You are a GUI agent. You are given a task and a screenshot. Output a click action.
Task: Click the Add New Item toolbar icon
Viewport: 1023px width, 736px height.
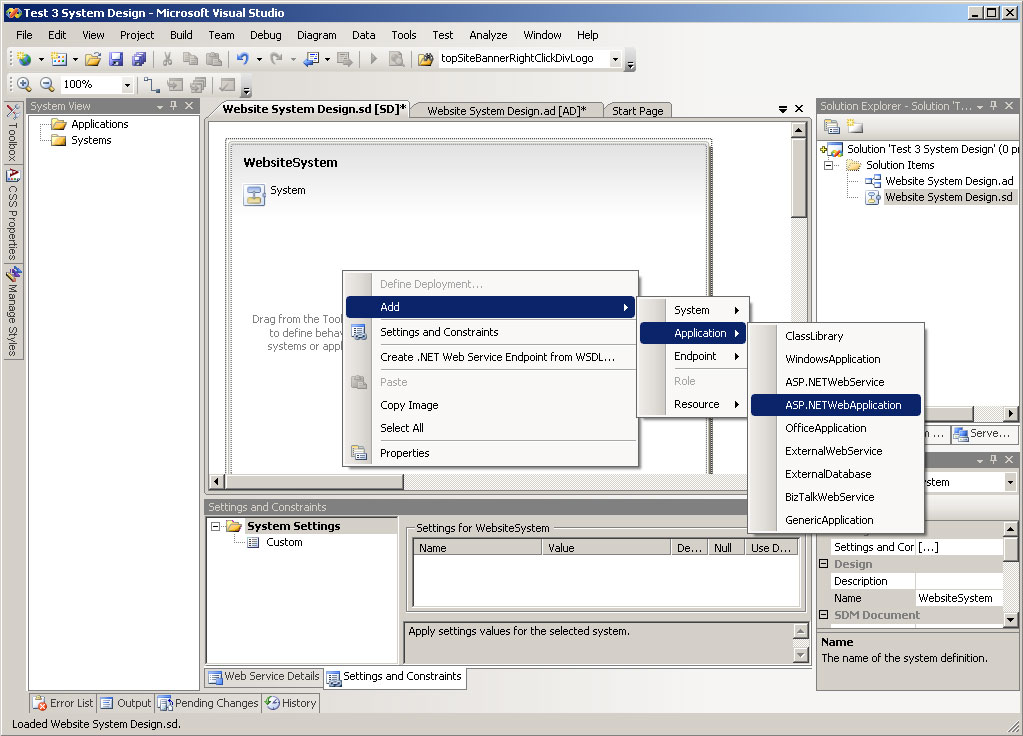point(59,59)
